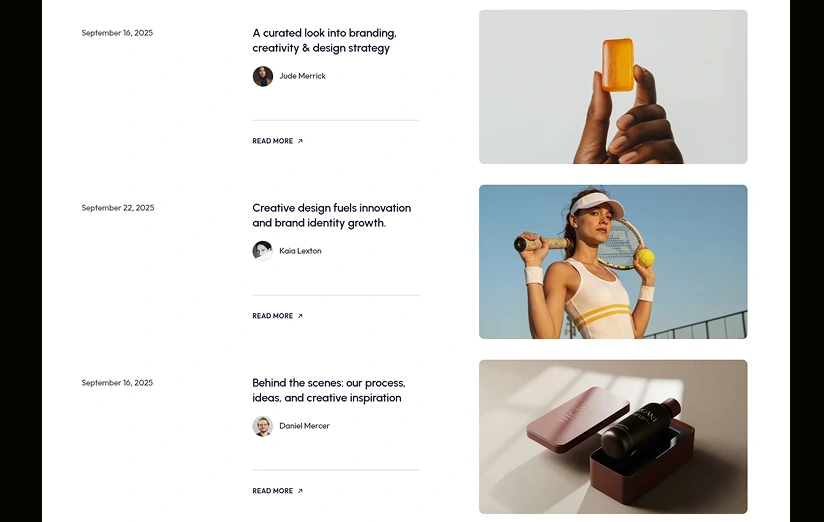Read more about curated branding article

point(273,141)
